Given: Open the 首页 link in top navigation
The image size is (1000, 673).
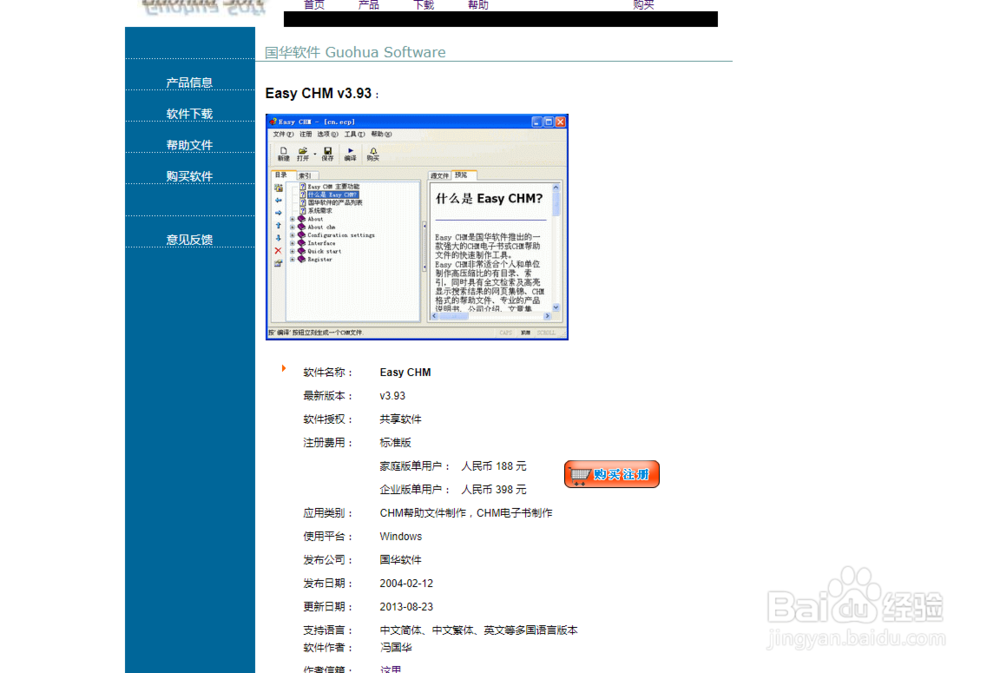Looking at the screenshot, I should [x=314, y=4].
